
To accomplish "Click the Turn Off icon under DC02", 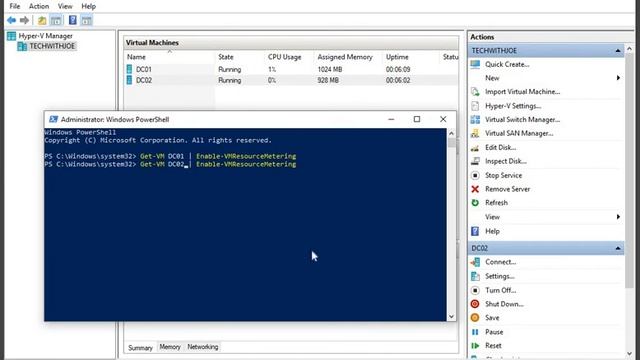I will [x=475, y=290].
